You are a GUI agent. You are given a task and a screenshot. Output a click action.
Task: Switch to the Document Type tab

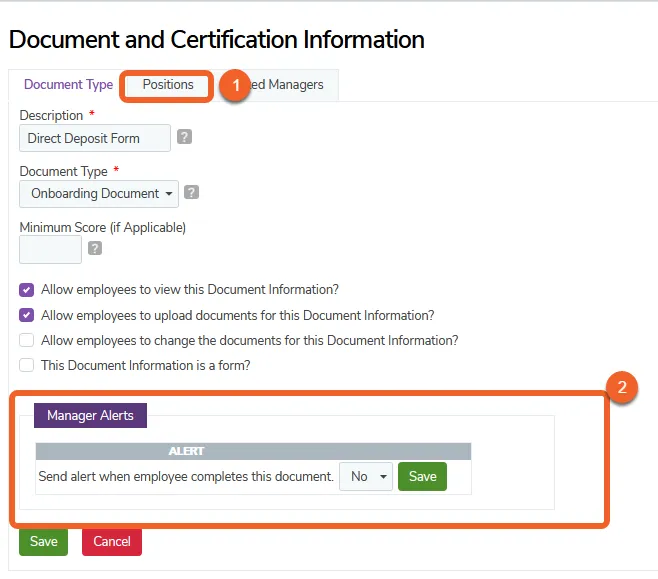(x=68, y=84)
